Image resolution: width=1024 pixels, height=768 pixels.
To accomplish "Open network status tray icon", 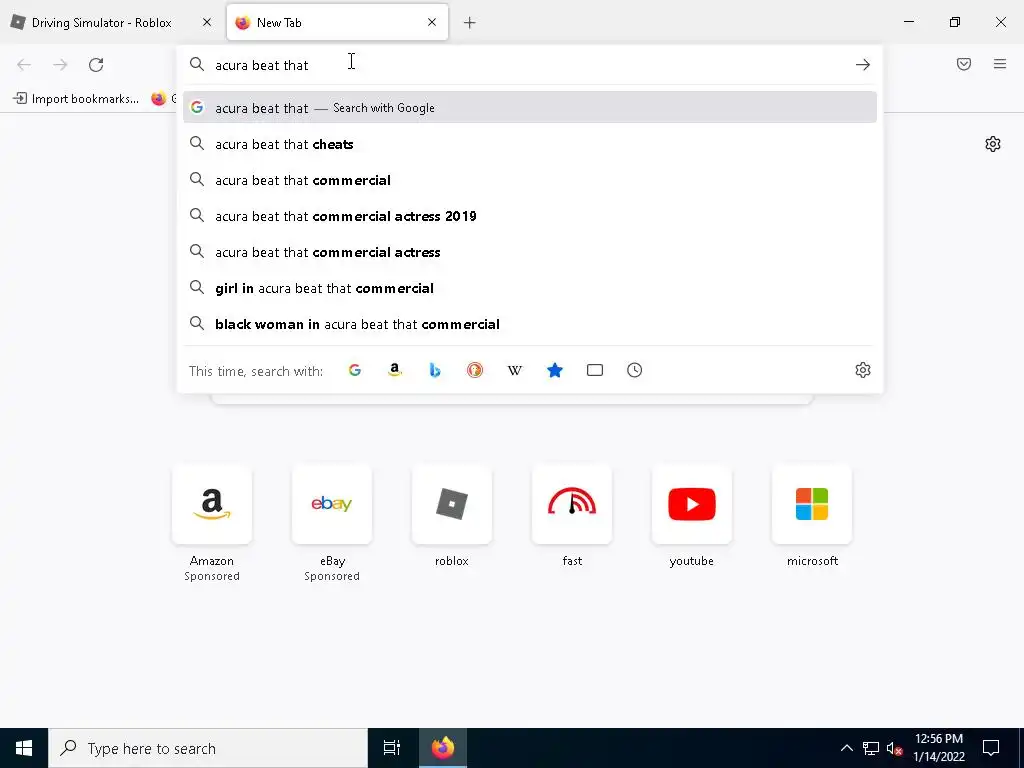I will pos(871,748).
